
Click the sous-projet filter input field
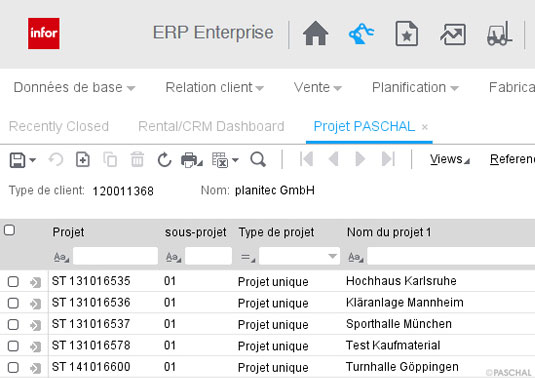tap(208, 256)
